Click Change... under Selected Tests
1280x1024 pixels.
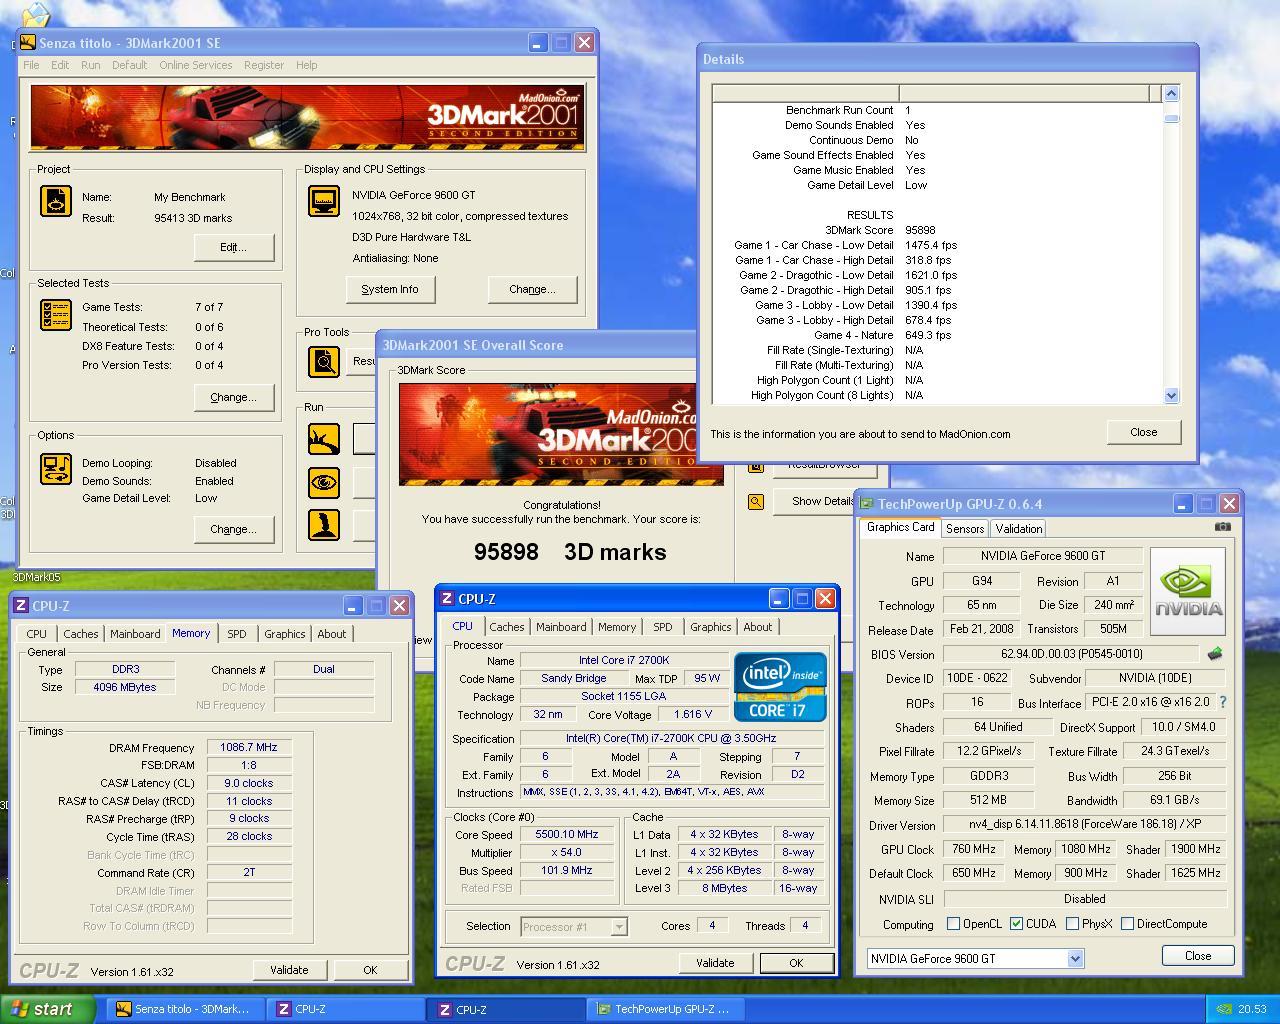[x=233, y=397]
